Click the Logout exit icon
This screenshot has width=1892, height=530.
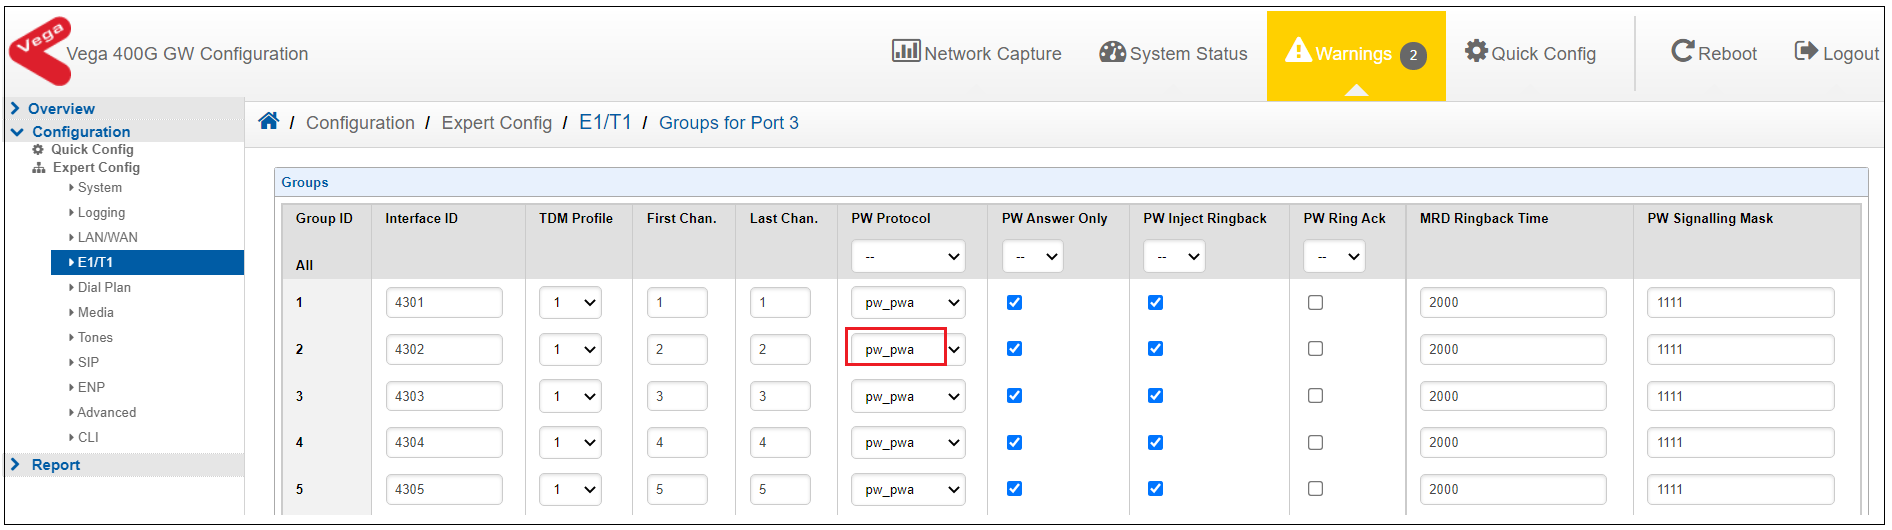pyautogui.click(x=1806, y=51)
